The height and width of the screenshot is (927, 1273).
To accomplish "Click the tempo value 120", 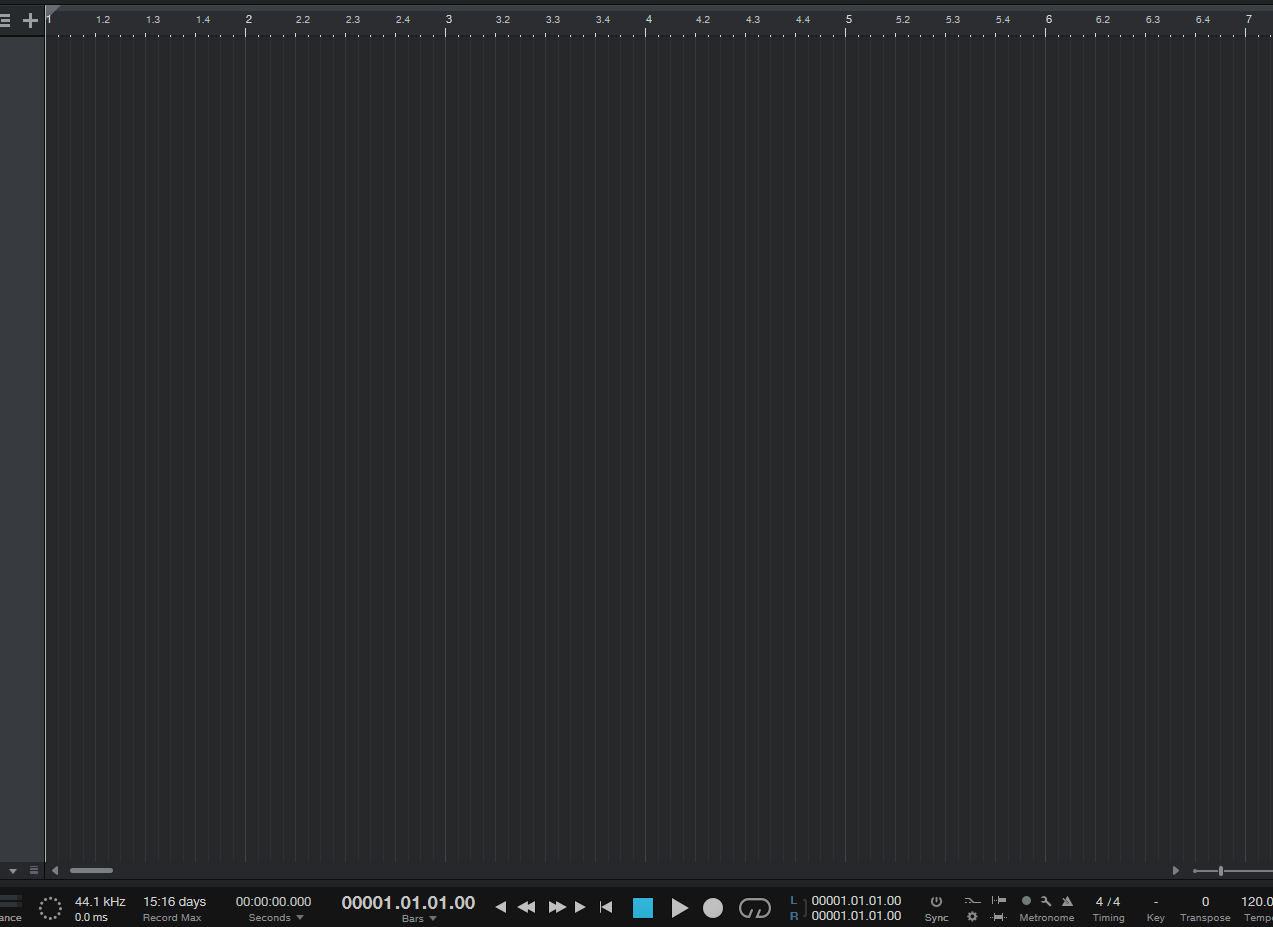I will point(1257,902).
